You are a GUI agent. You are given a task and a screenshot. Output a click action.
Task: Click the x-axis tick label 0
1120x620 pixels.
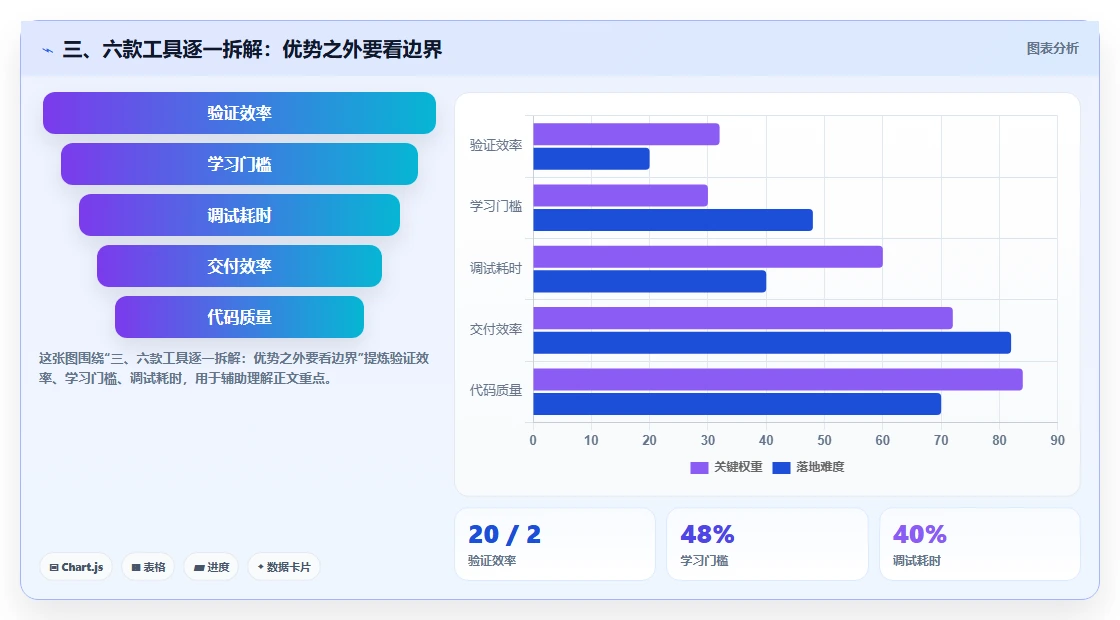533,441
